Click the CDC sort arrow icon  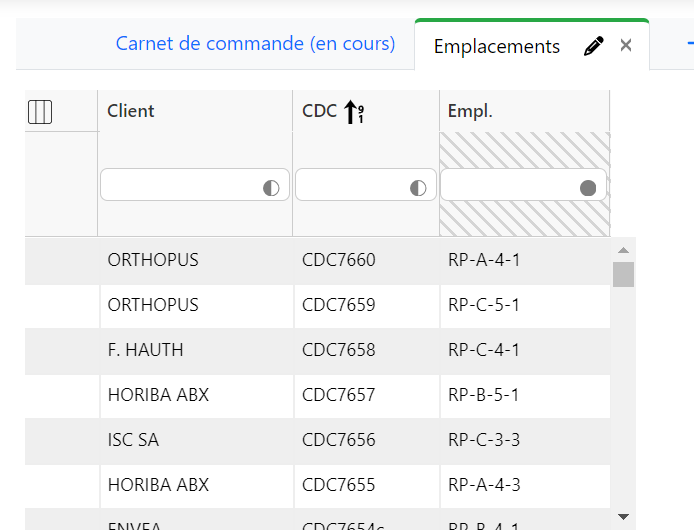coord(353,113)
